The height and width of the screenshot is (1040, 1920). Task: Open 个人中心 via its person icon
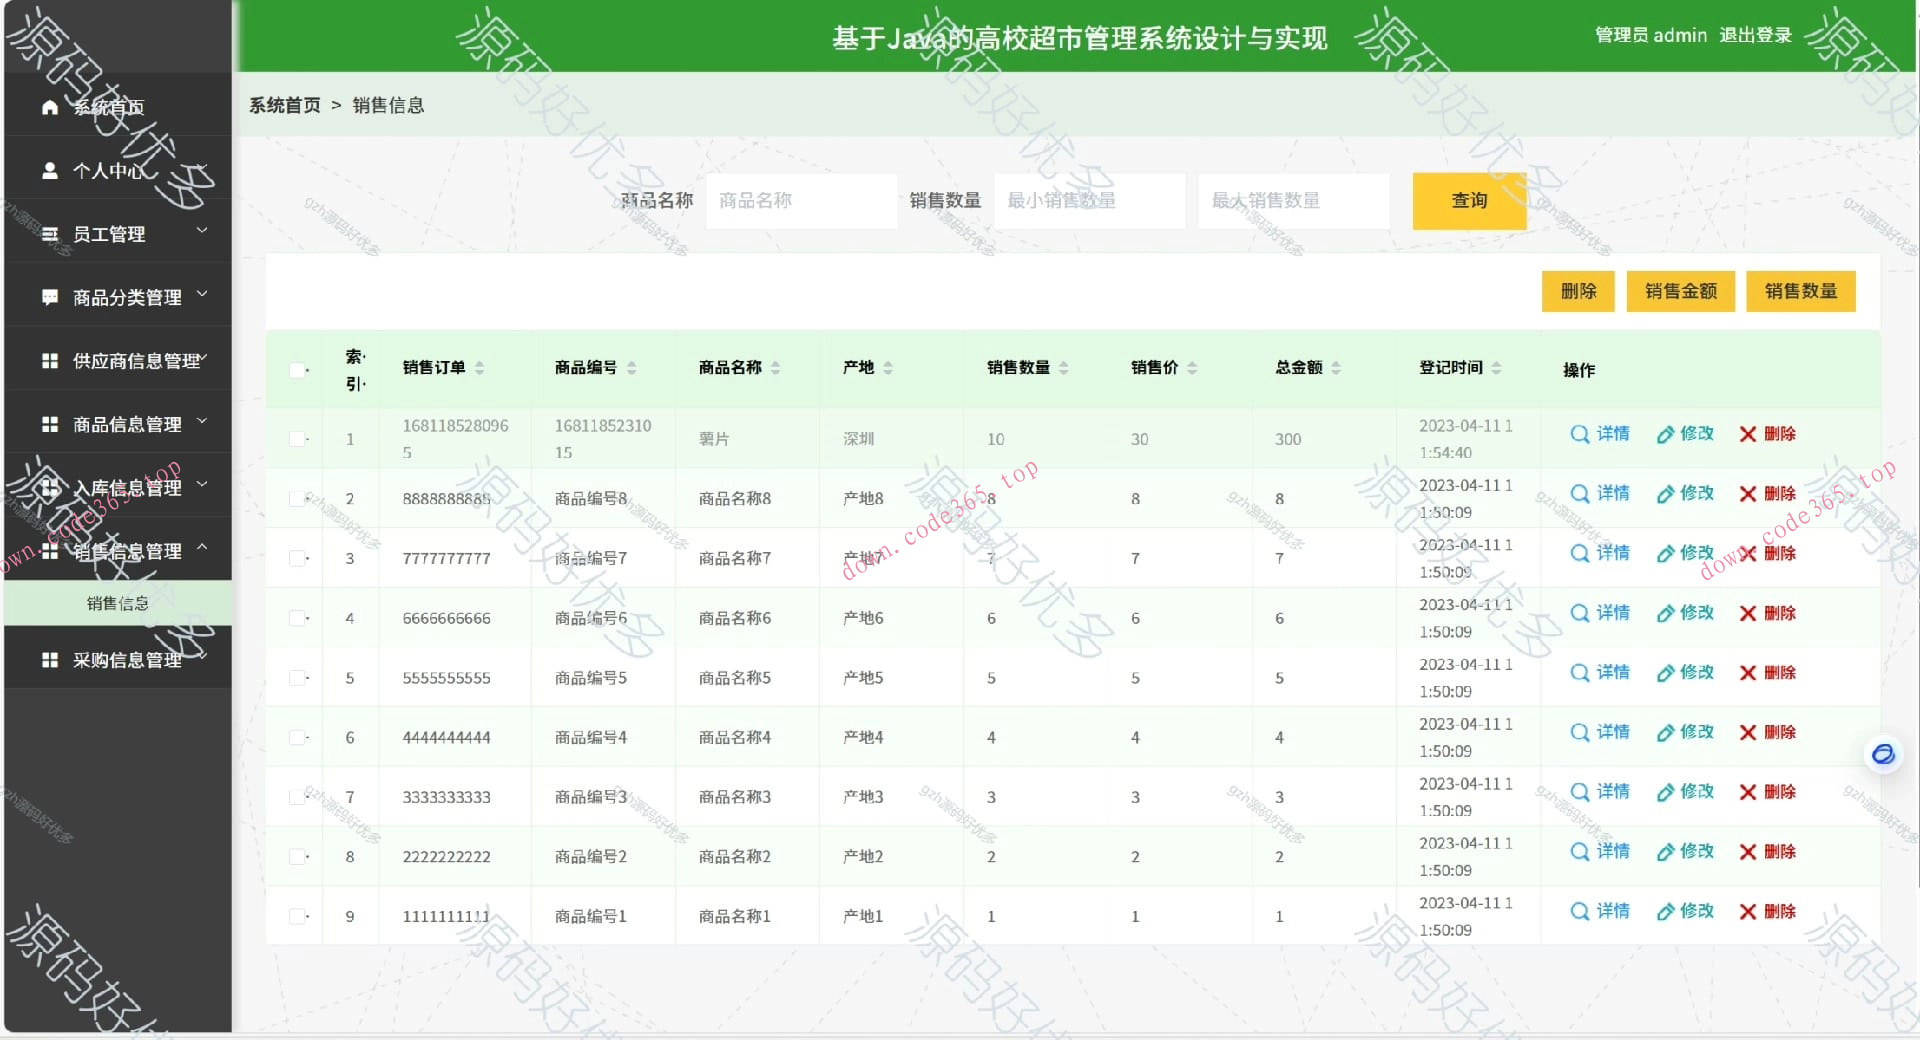(49, 170)
